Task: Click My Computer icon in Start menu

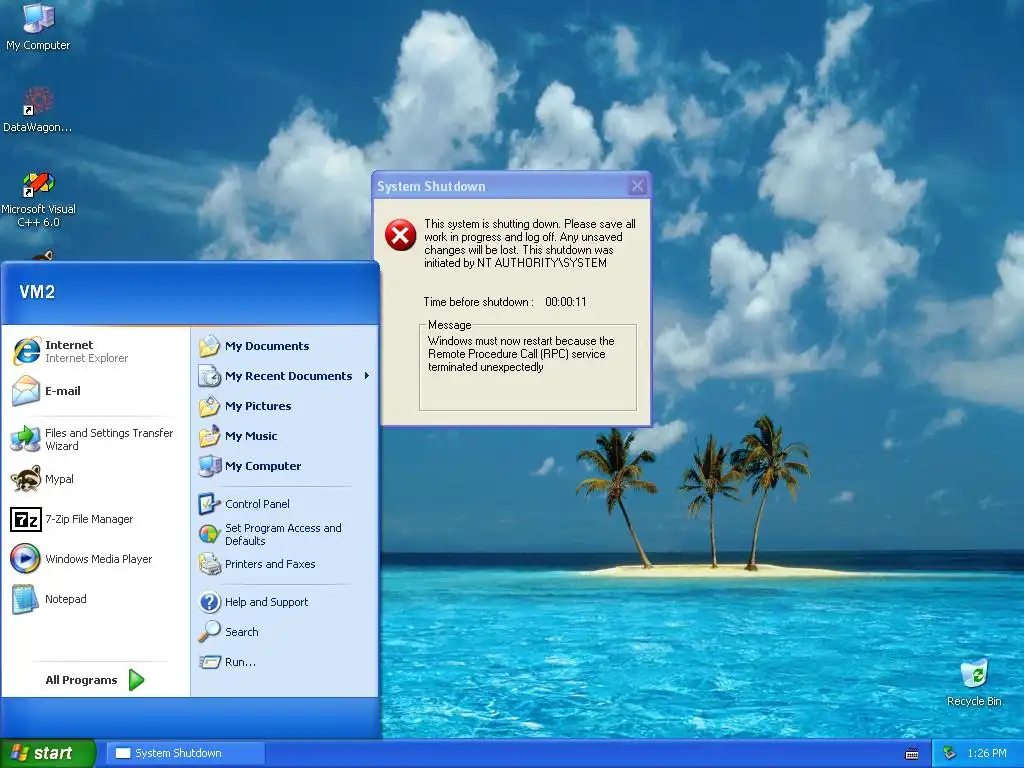Action: click(x=210, y=466)
